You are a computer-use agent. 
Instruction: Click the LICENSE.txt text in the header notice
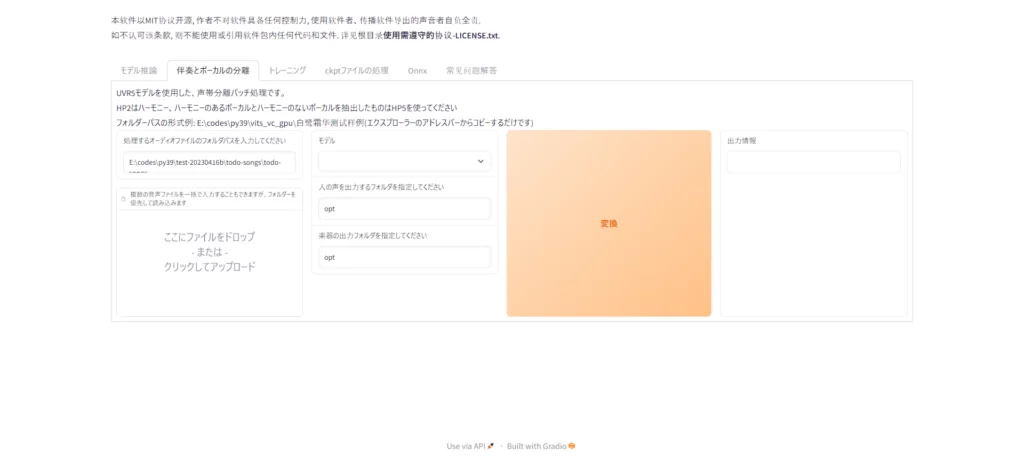pyautogui.click(x=476, y=35)
